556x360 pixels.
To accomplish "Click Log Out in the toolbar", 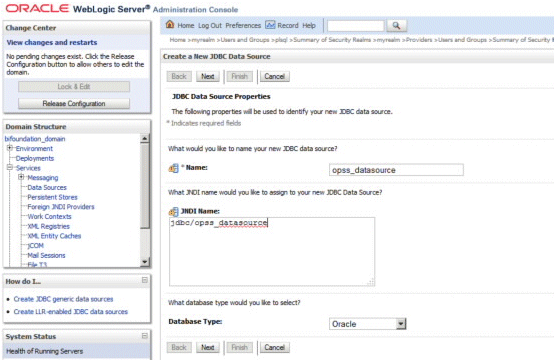I will 210,26.
